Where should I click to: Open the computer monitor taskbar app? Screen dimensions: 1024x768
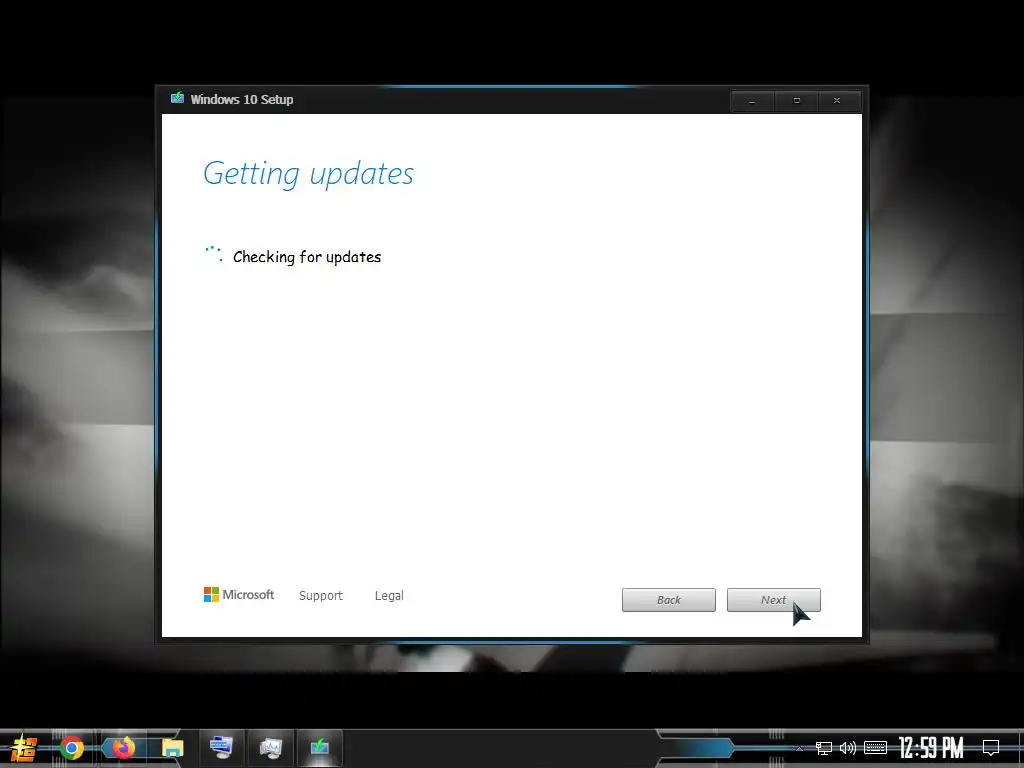221,746
